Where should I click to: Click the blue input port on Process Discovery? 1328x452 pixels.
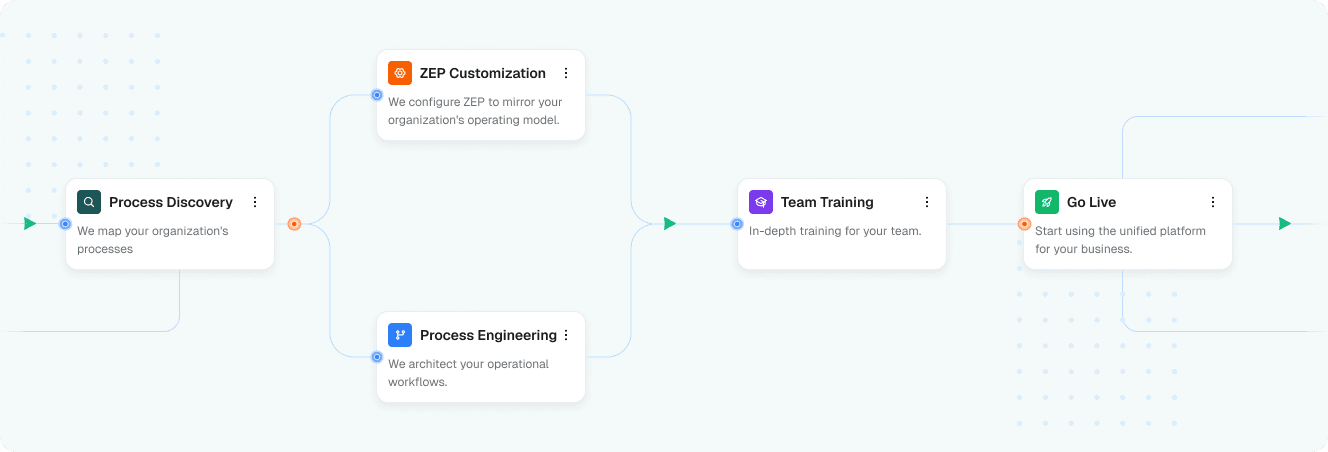tap(65, 224)
